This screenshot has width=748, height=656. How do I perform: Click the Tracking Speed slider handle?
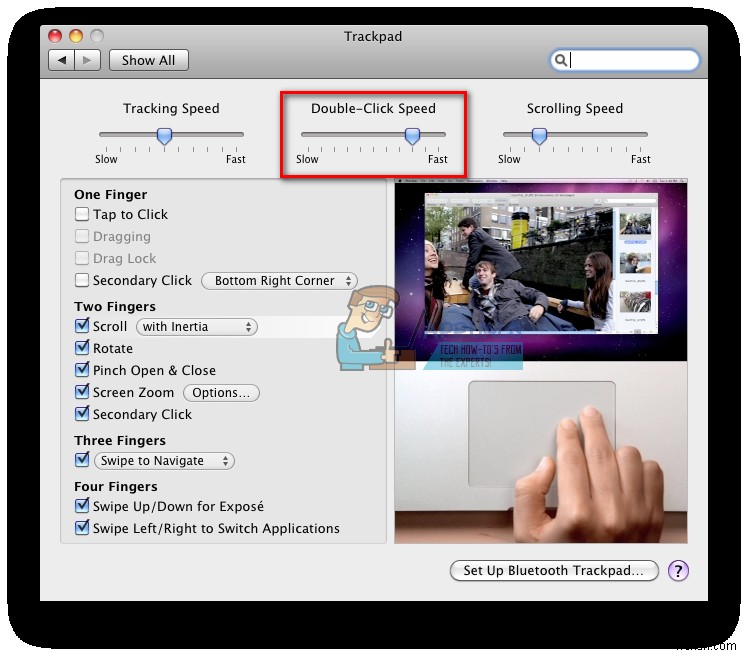(165, 136)
